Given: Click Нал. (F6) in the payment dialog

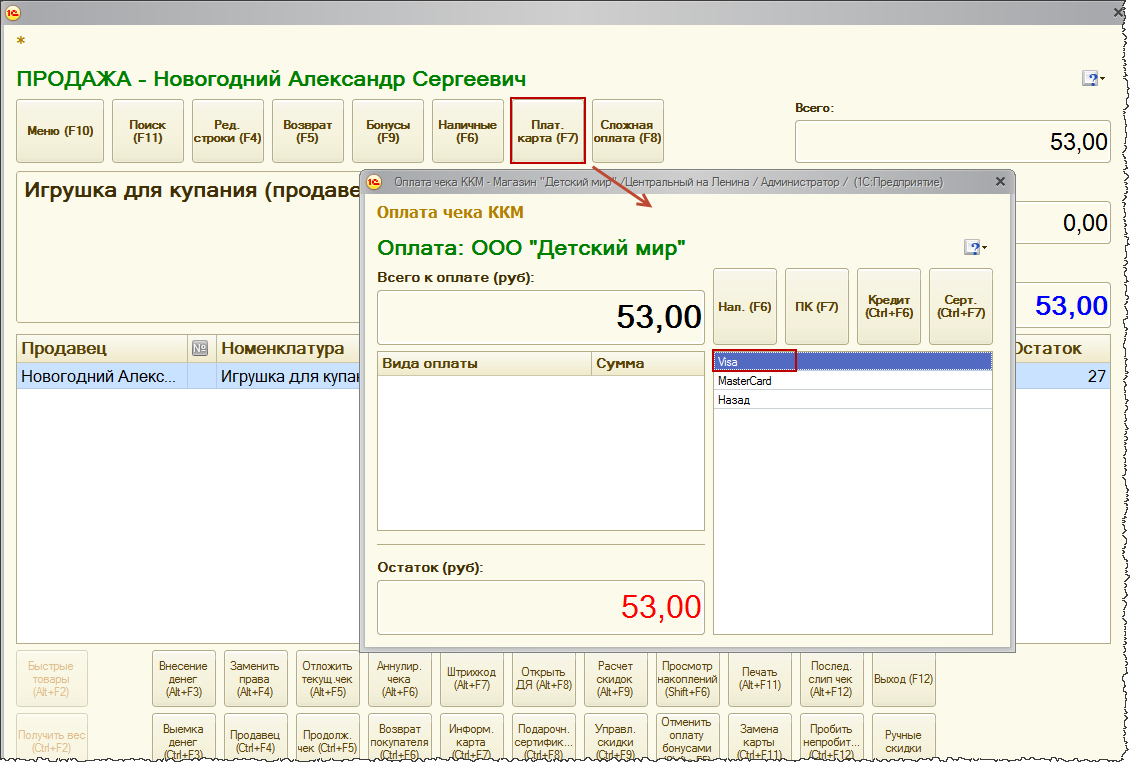Looking at the screenshot, I should 745,307.
